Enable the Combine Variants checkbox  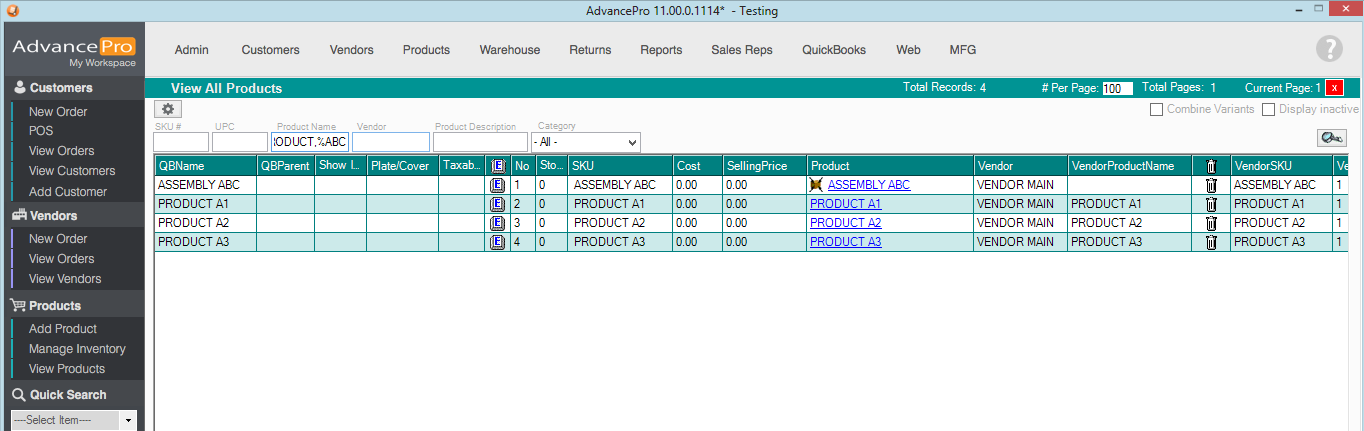point(1157,109)
